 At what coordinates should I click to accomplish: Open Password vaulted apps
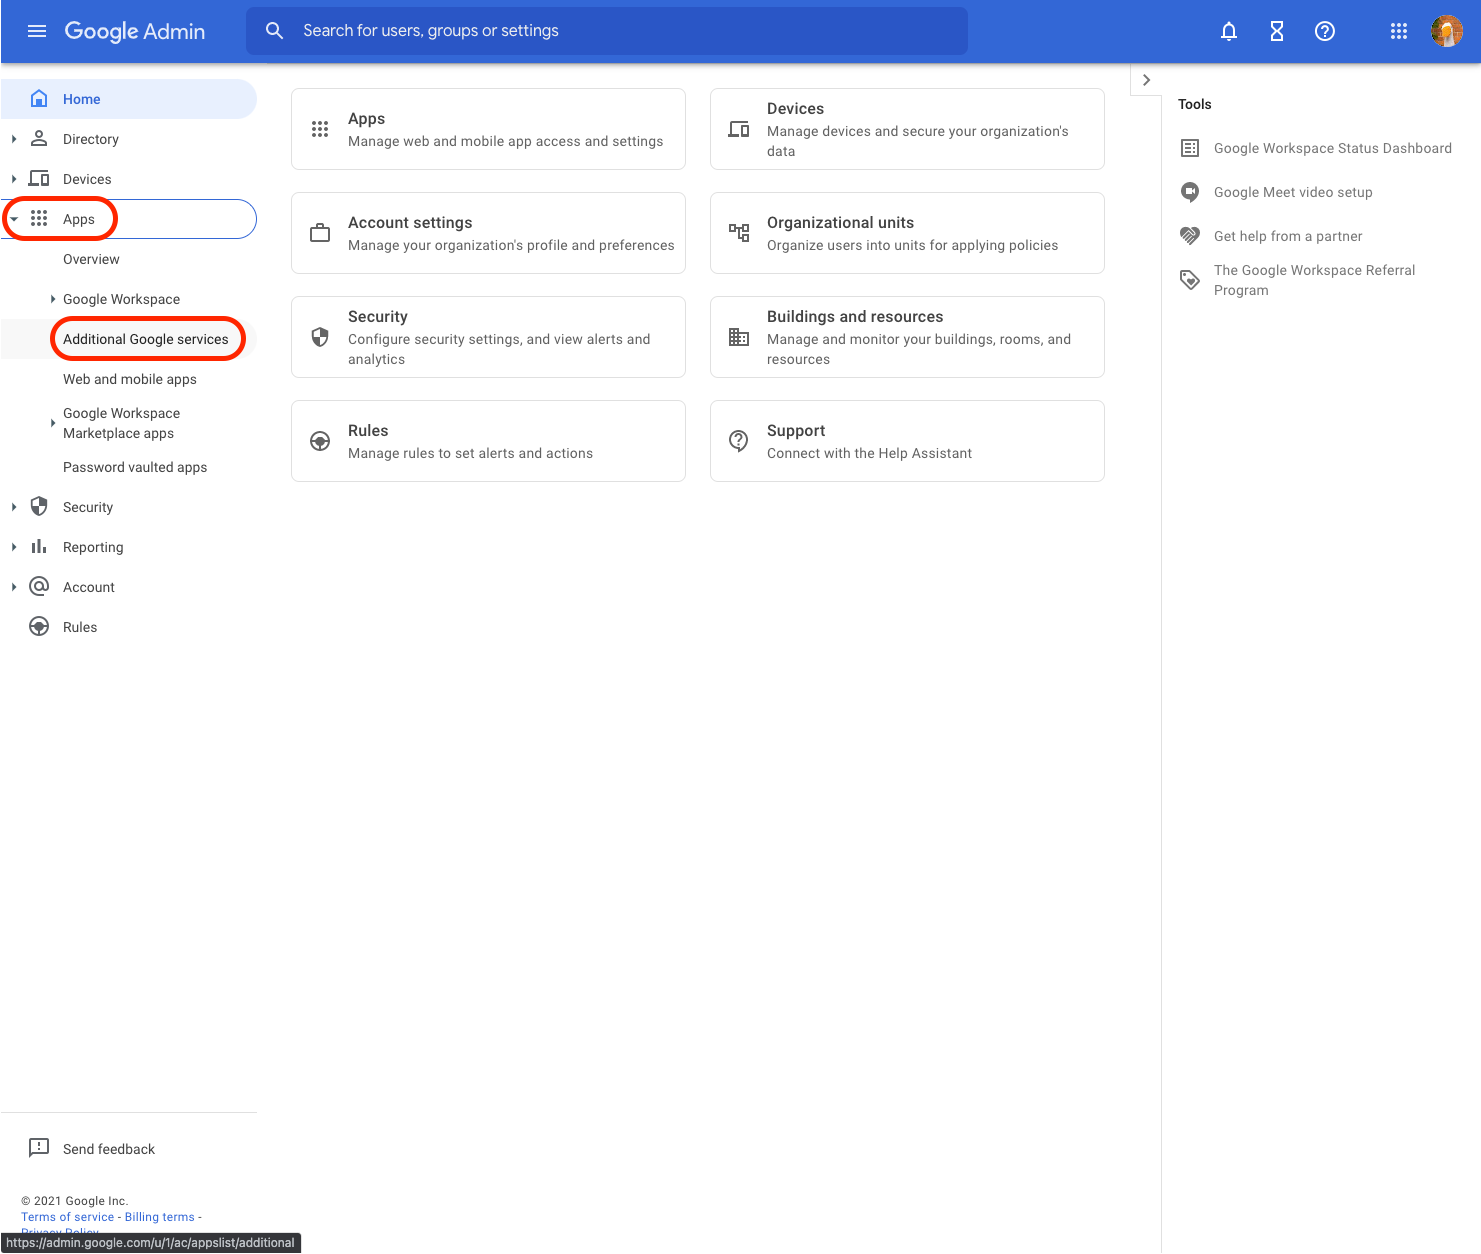coord(135,467)
